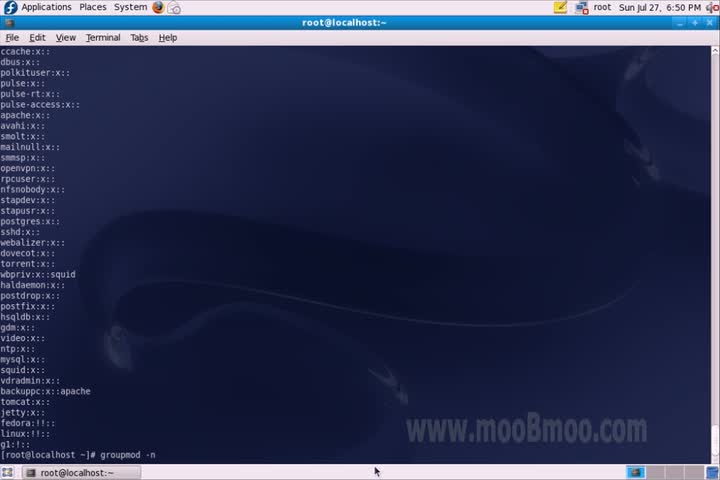This screenshot has height=480, width=720.
Task: Click the root user switcher in top panel
Action: 602,7
